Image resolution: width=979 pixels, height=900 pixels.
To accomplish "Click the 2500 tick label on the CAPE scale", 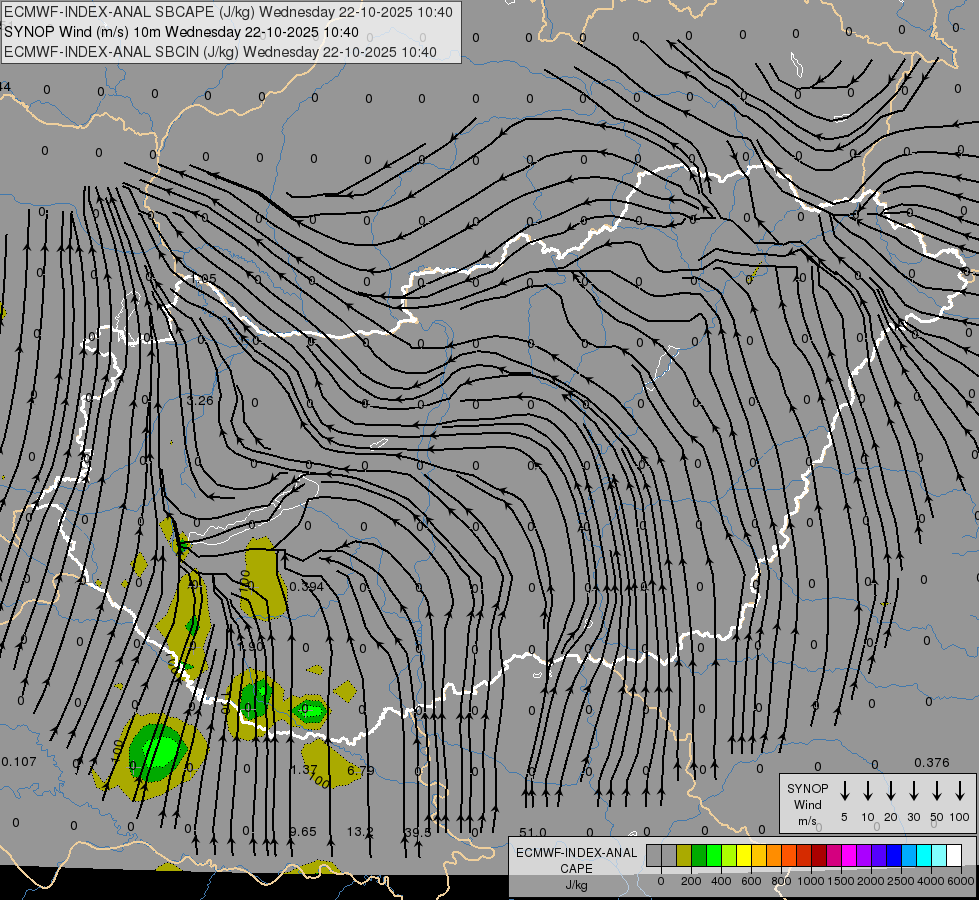I will pos(901,881).
